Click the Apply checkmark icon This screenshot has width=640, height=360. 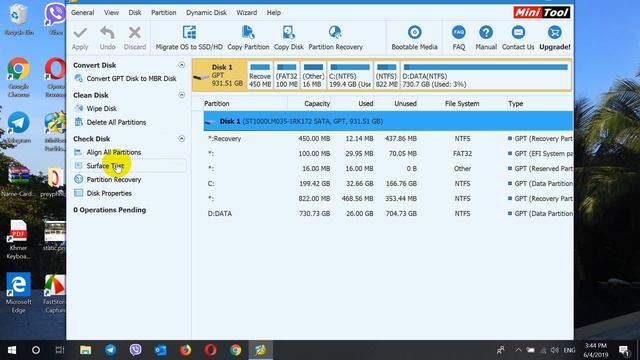click(x=80, y=33)
